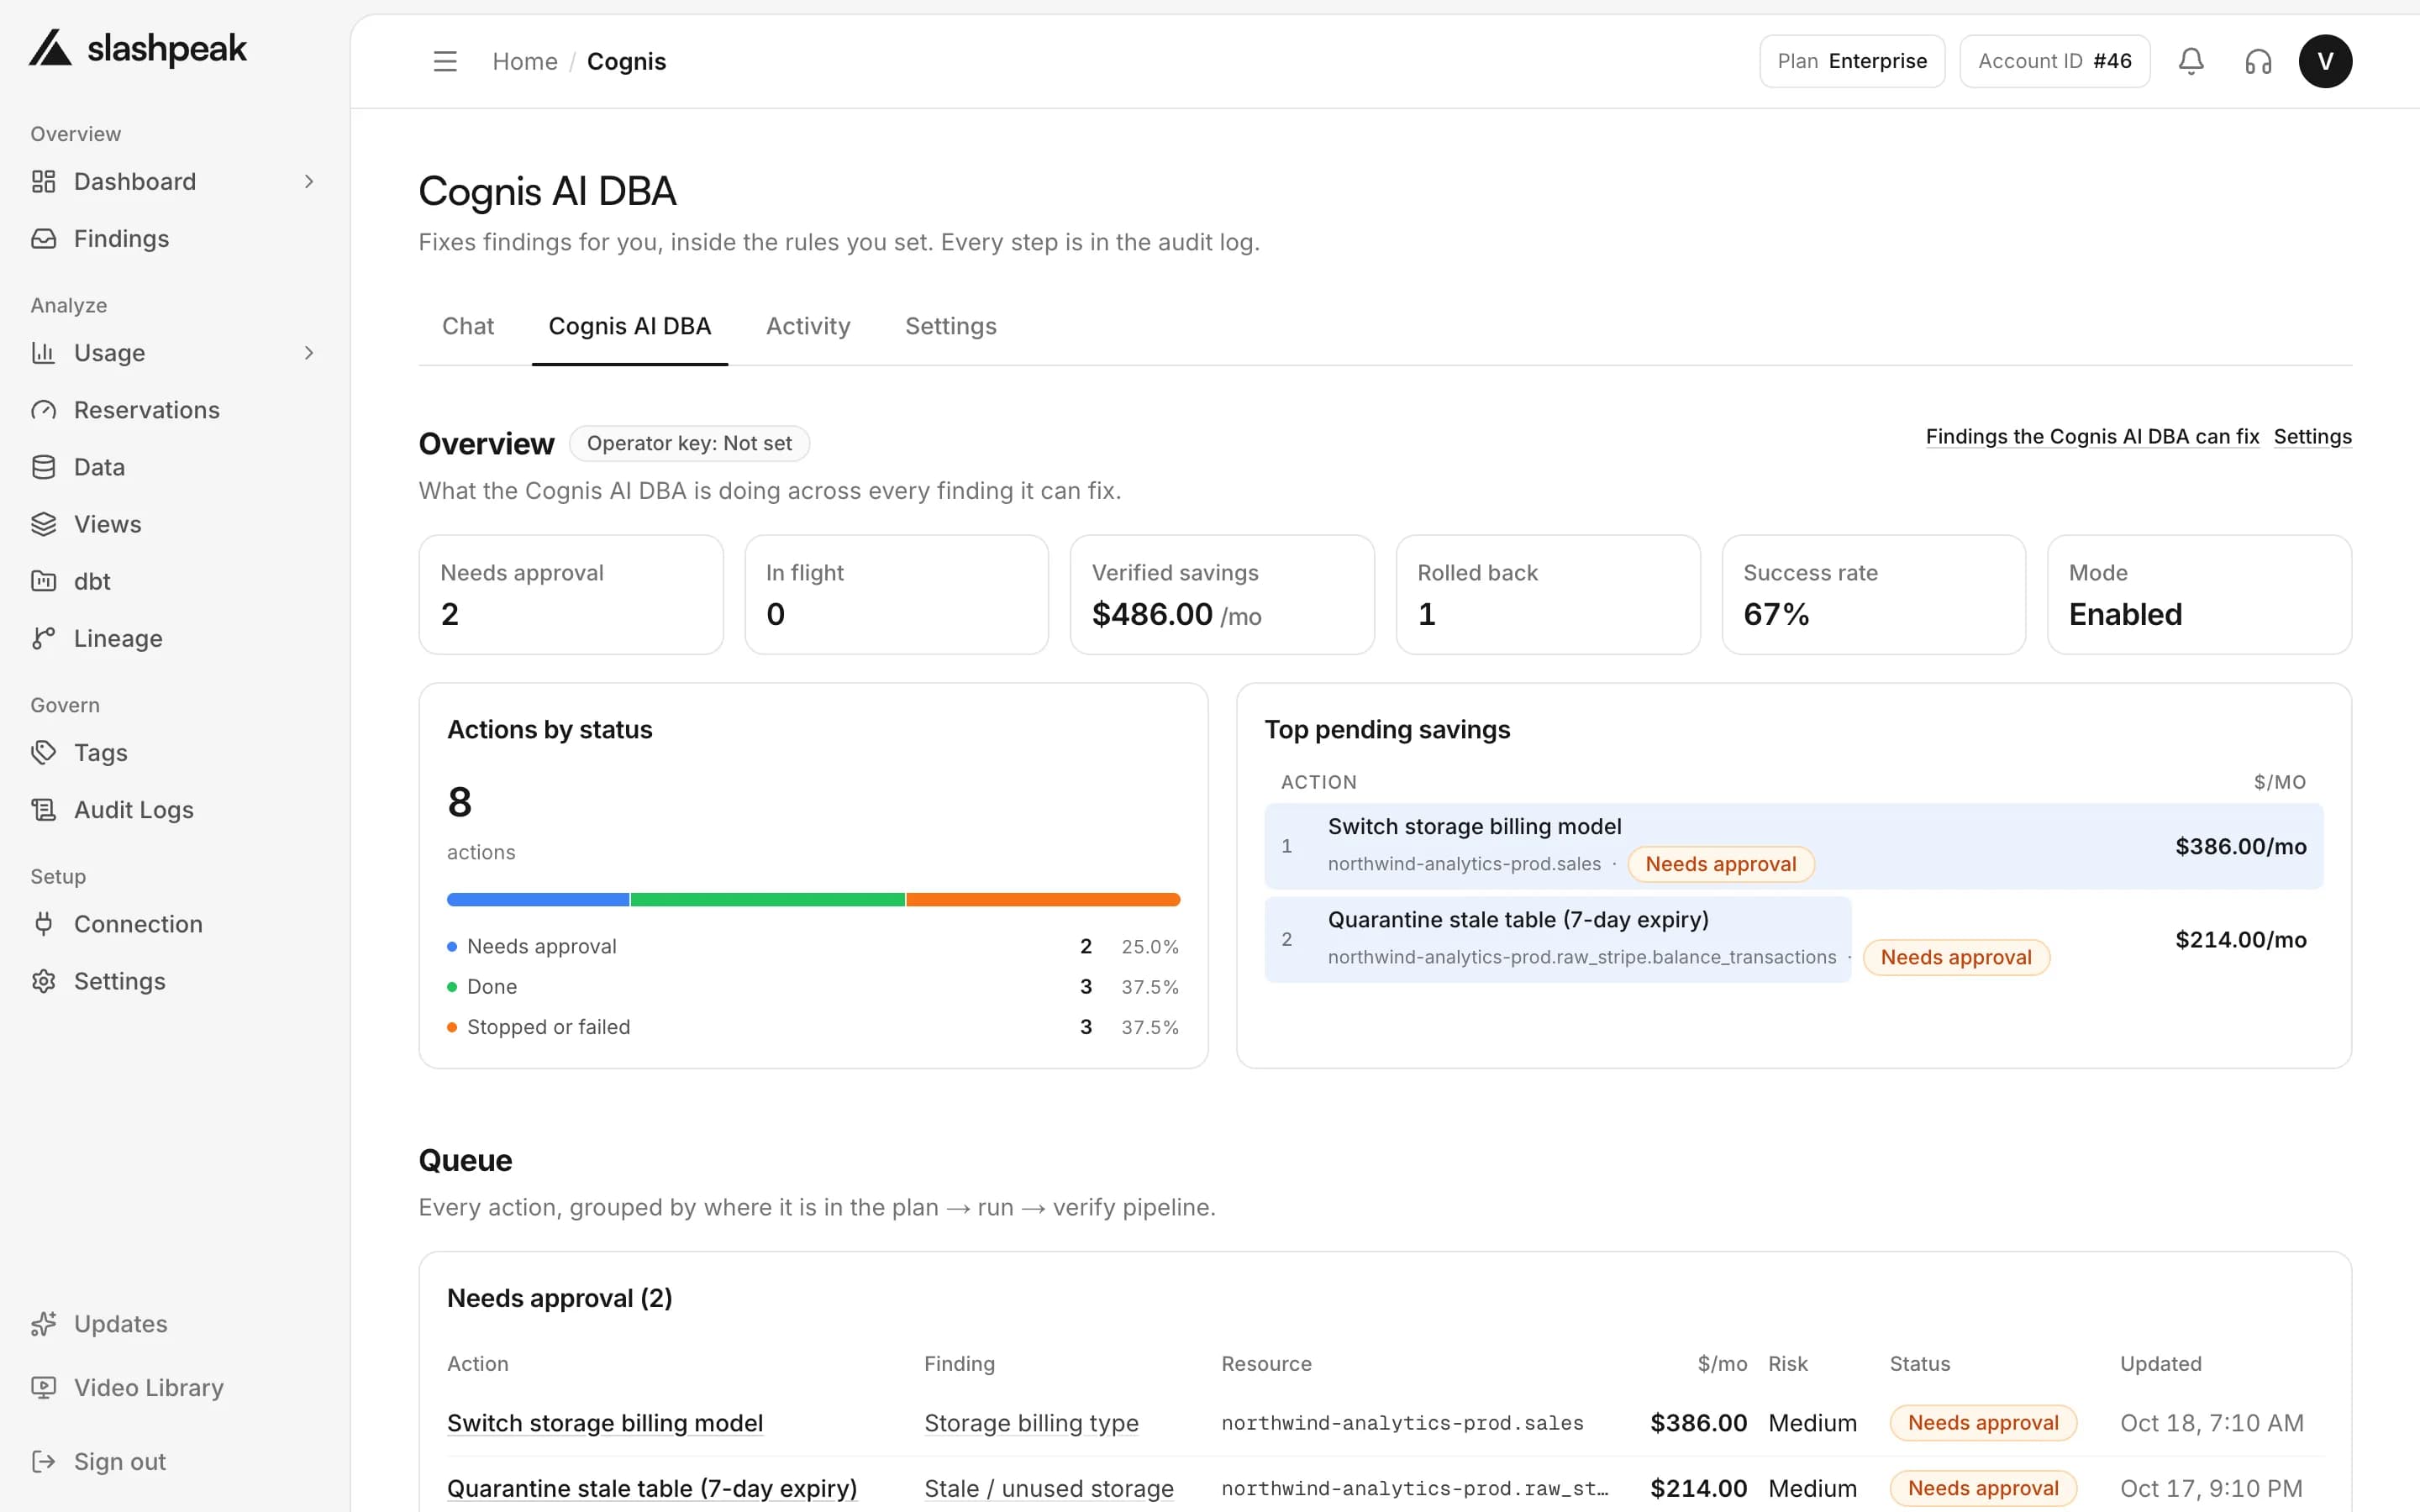
Task: Open Settings link beside Overview
Action: (x=2312, y=436)
